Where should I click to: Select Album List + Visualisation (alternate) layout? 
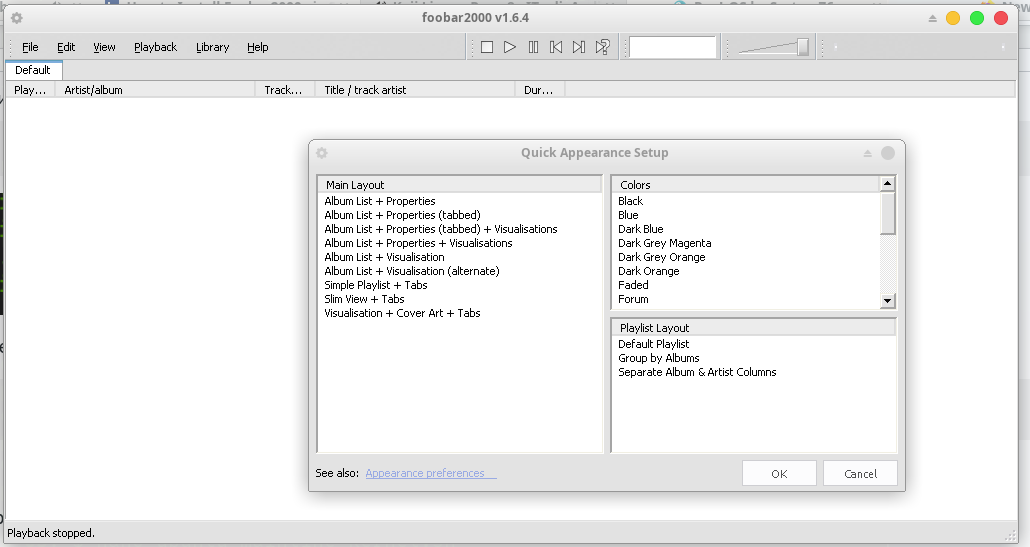point(412,271)
